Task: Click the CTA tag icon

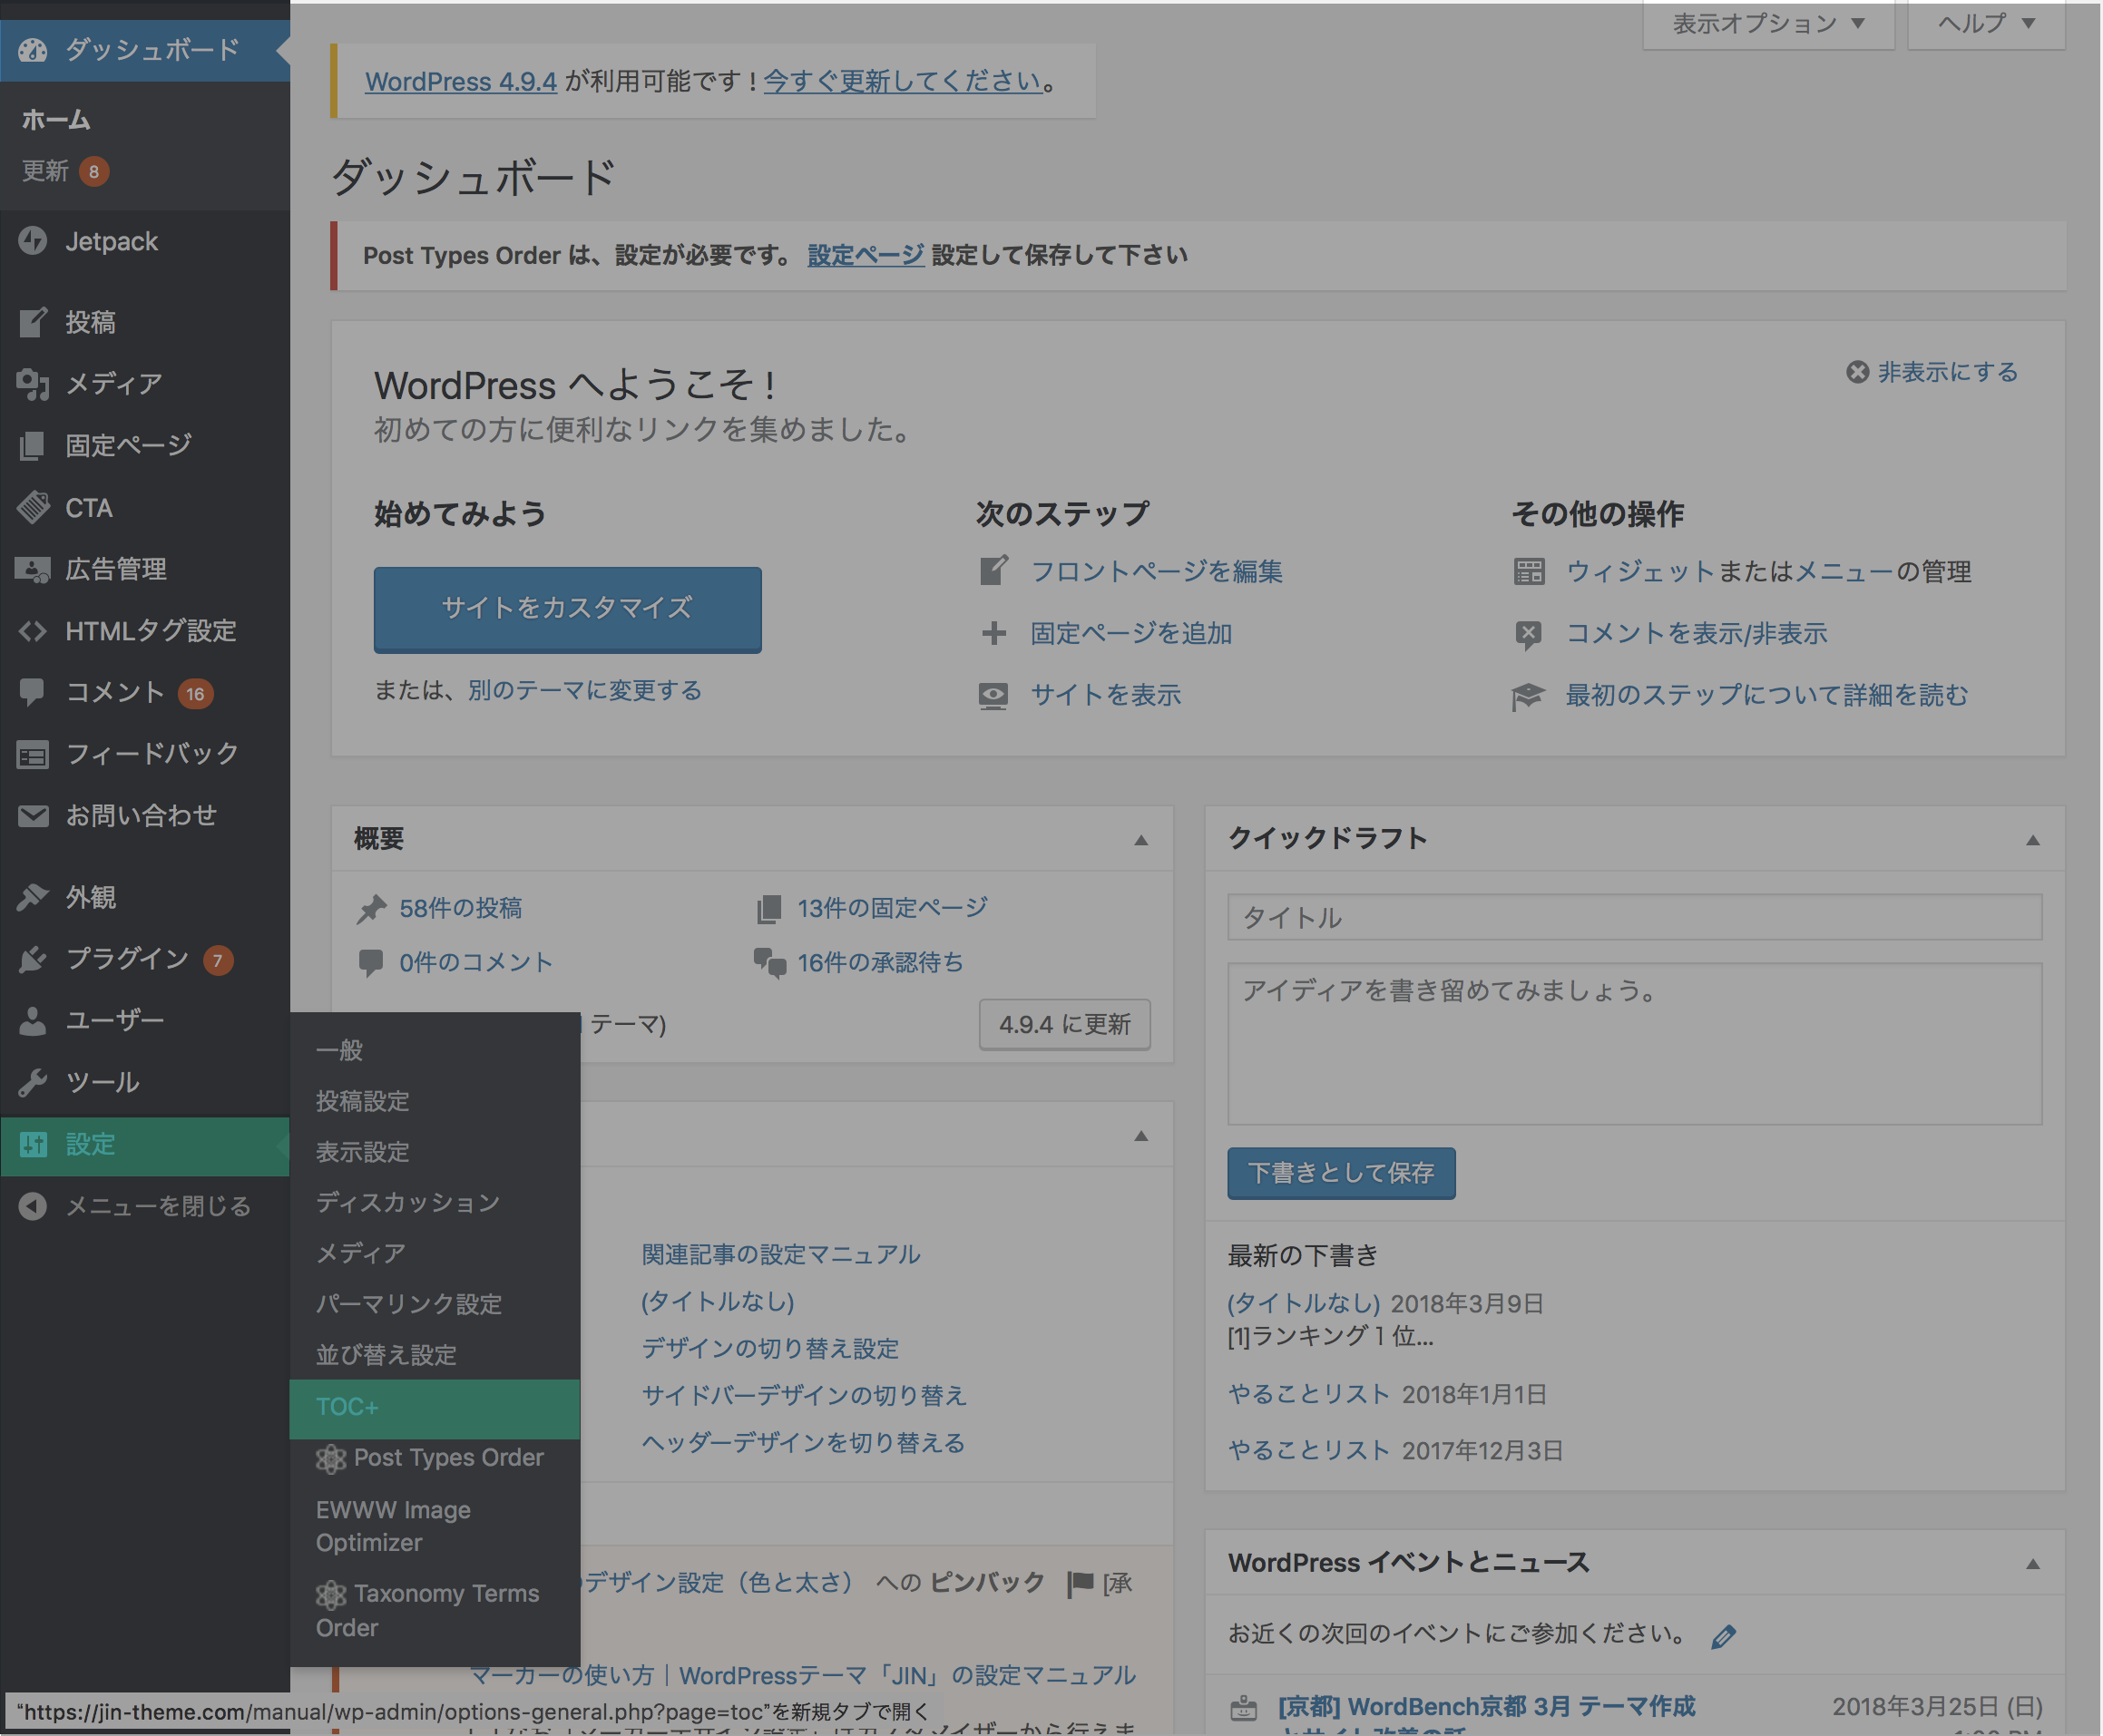Action: pyautogui.click(x=32, y=508)
